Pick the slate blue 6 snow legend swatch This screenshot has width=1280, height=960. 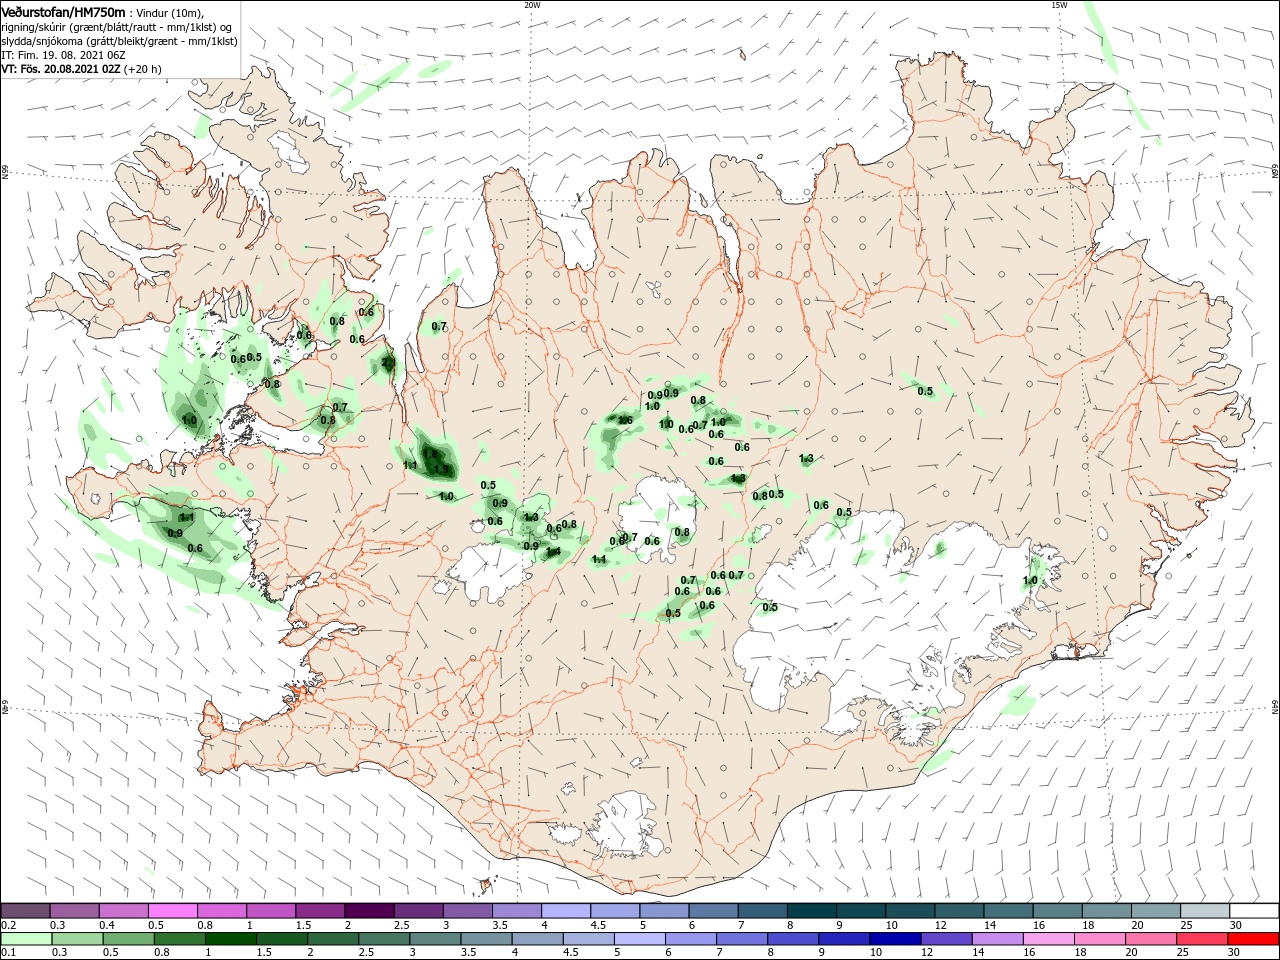(714, 911)
